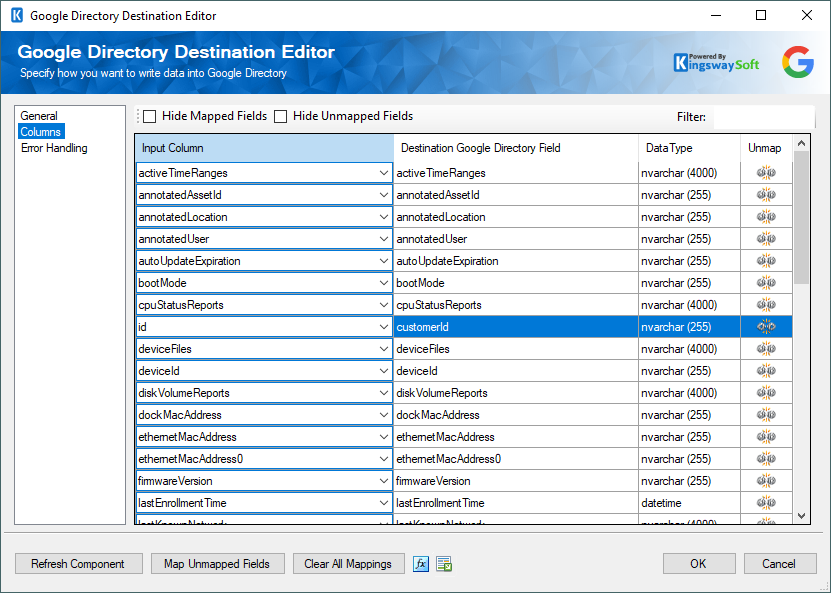Click the Google logo in the header
Image resolution: width=831 pixels, height=593 pixels.
pos(797,62)
